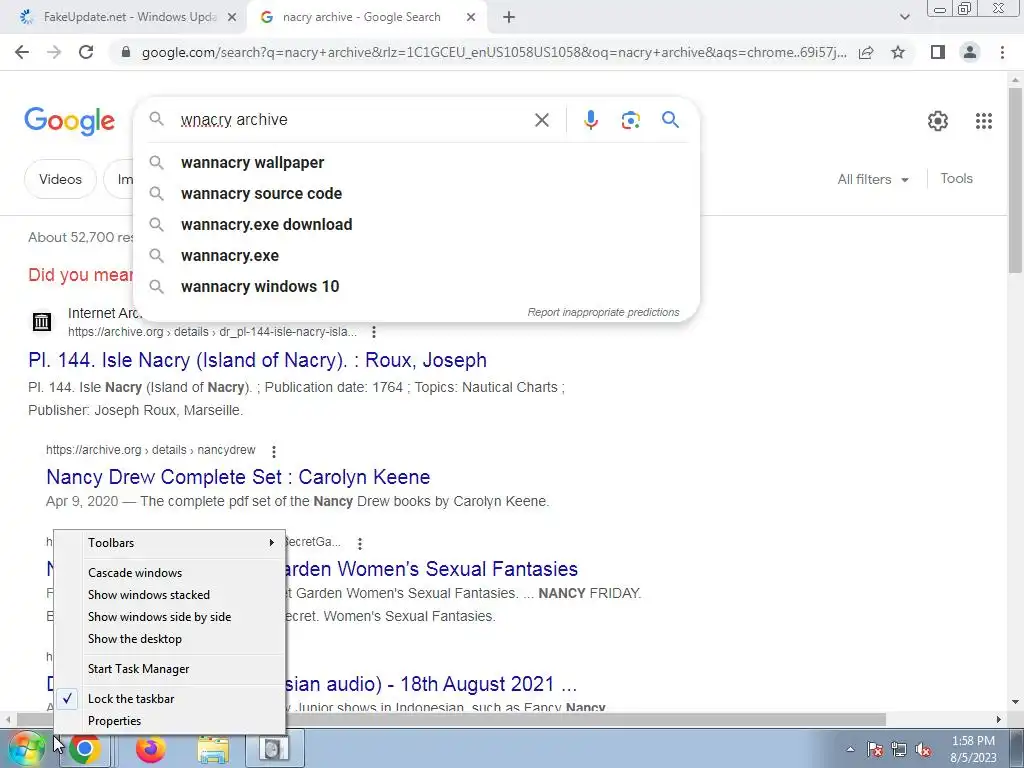1024x768 pixels.
Task: Open File Explorer from the taskbar
Action: click(x=214, y=750)
